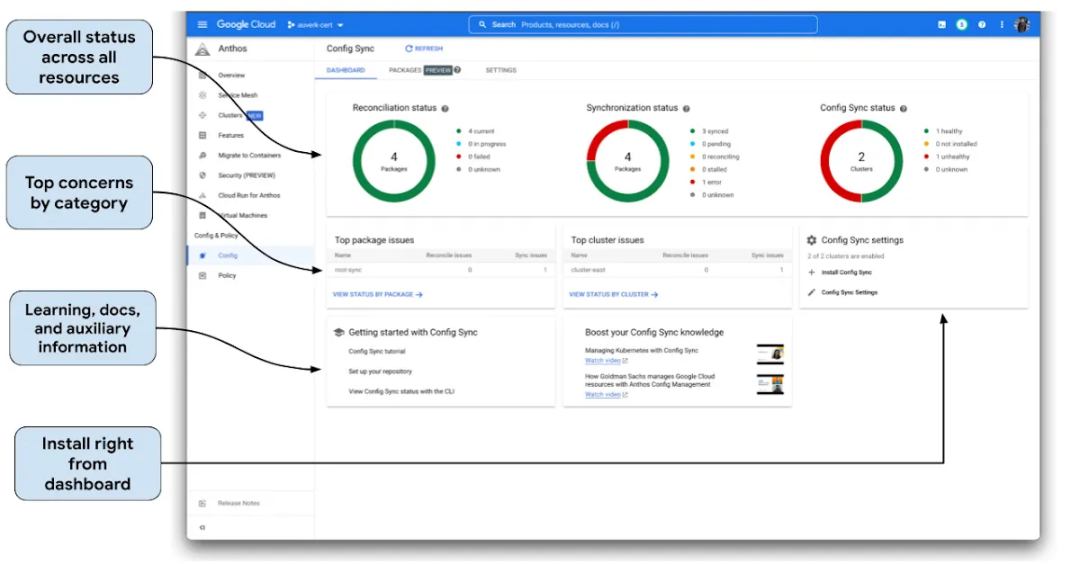Click the Google Cloud logo
Screen dimensions: 1080x564
[x=246, y=25]
